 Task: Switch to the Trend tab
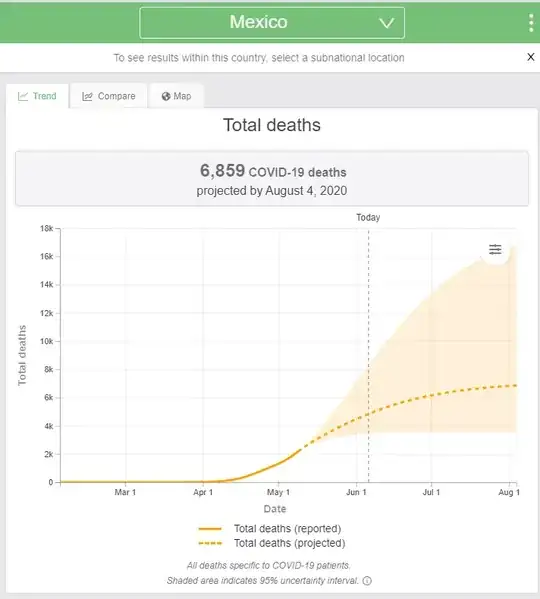pyautogui.click(x=37, y=96)
